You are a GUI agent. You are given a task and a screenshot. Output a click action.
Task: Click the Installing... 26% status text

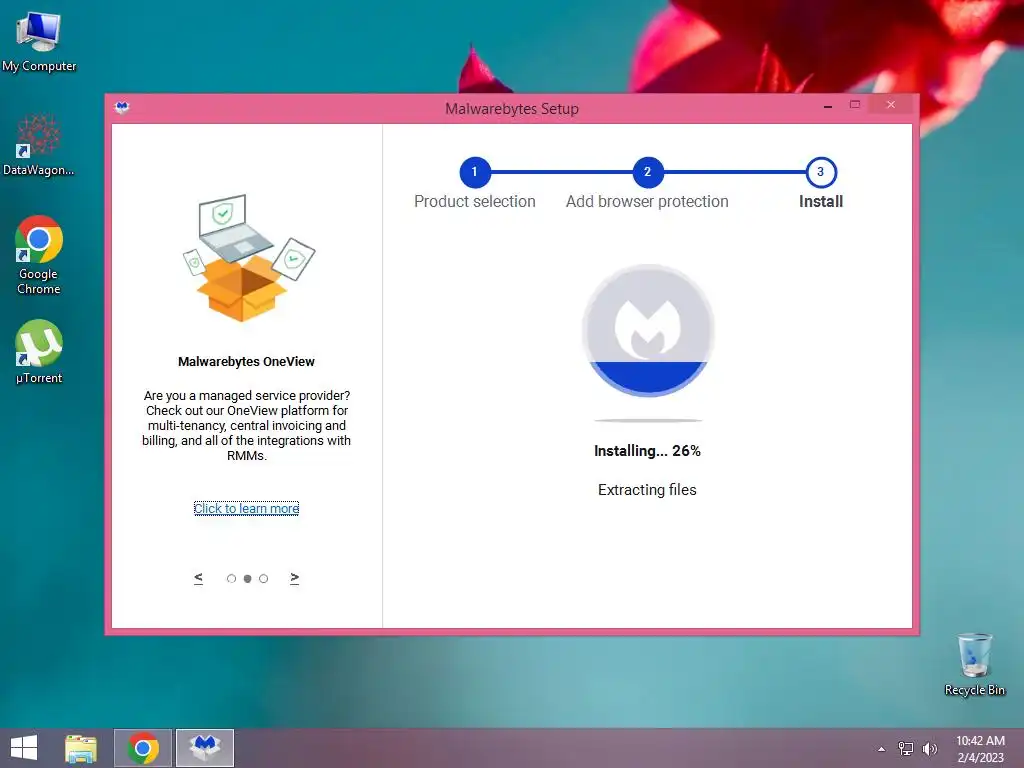point(647,451)
